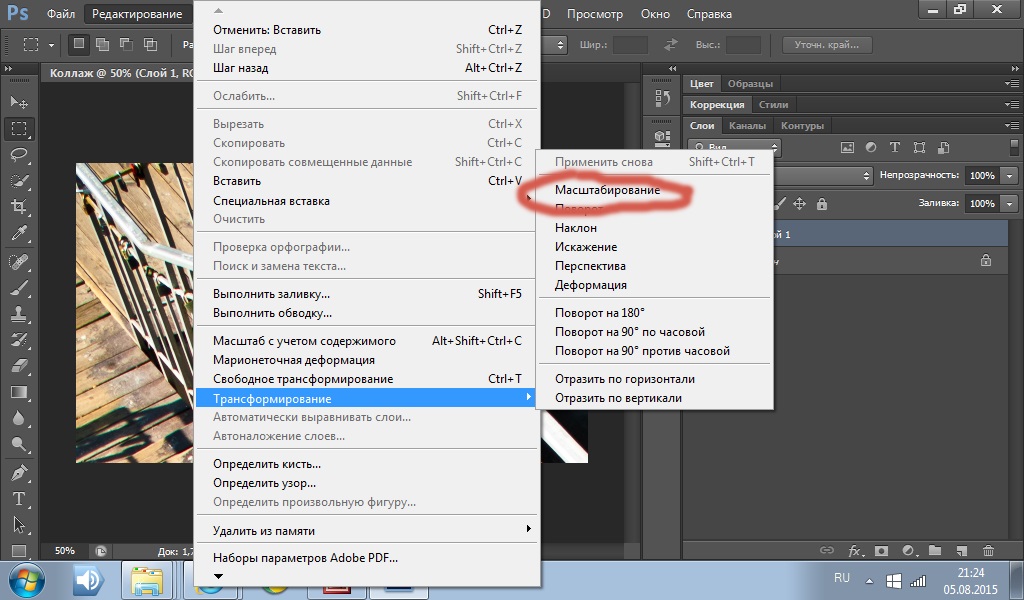
Task: Open the Opacity value dropdown
Action: (x=1010, y=176)
